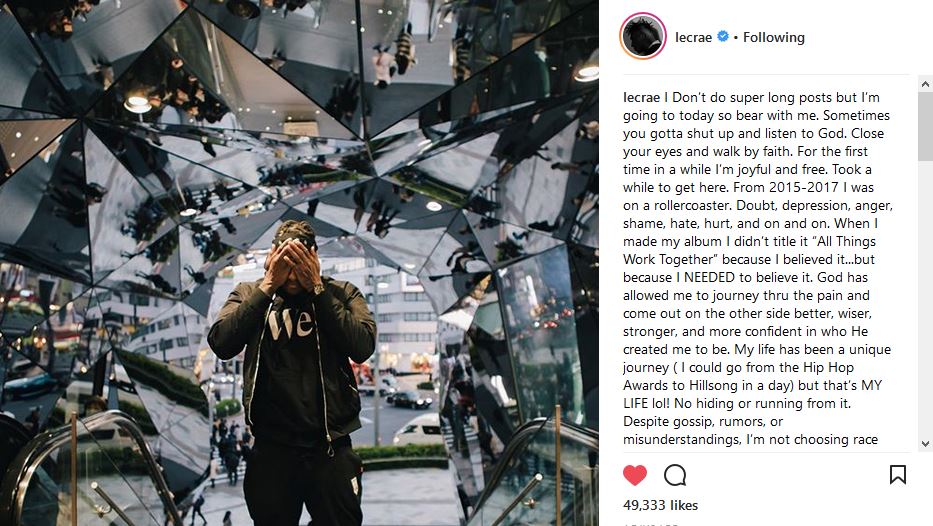
Task: Open lecrae's circular profile avatar
Action: (x=643, y=36)
